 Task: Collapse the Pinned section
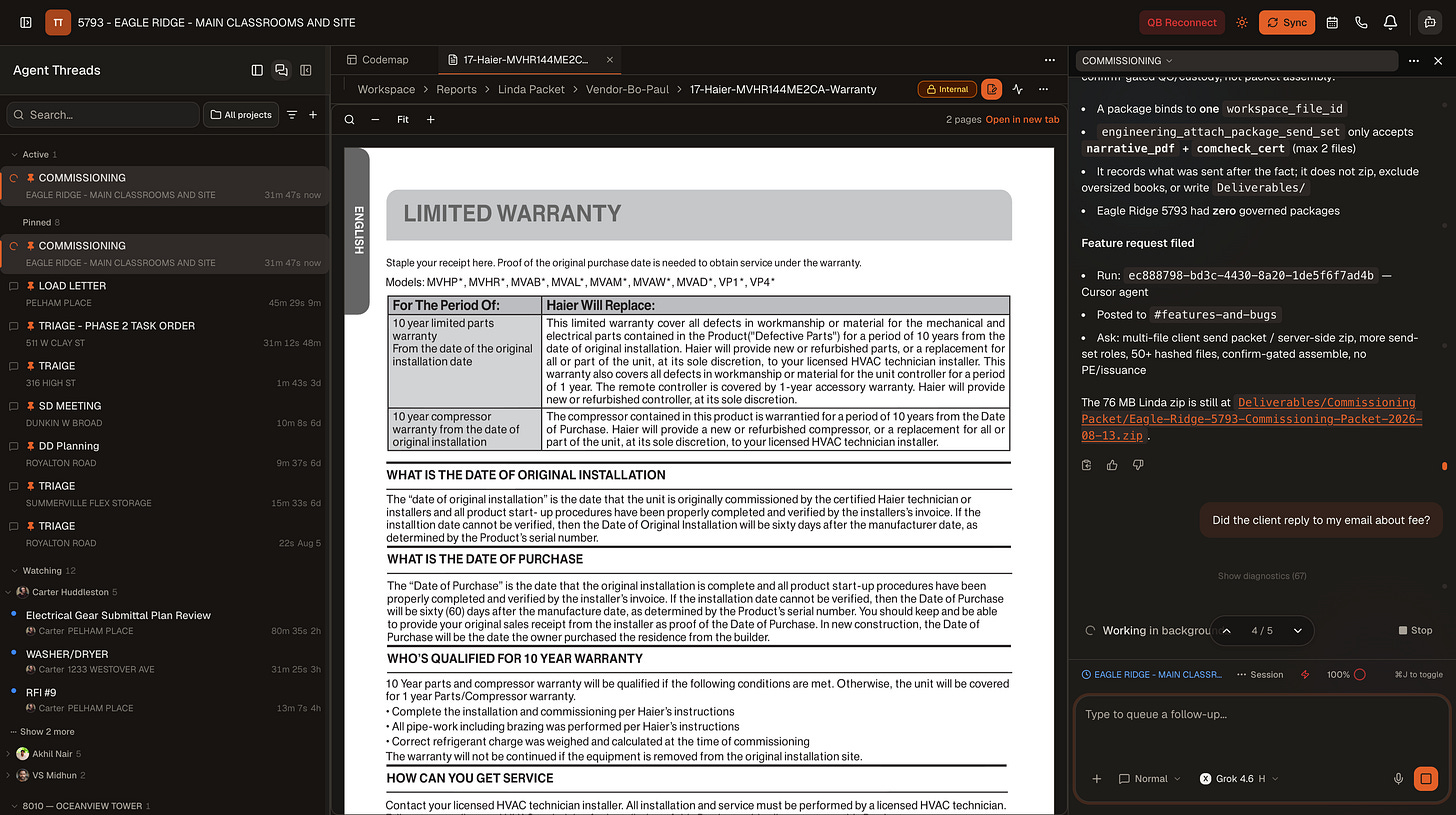35,222
